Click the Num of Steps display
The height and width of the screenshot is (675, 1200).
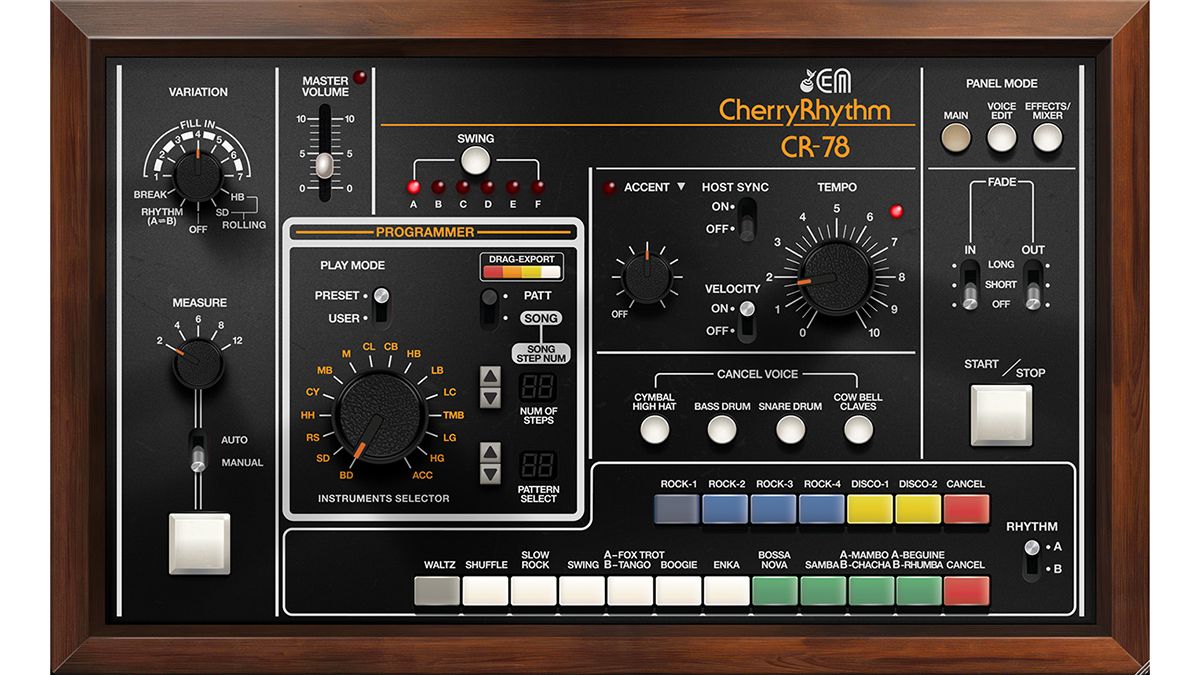(x=539, y=388)
